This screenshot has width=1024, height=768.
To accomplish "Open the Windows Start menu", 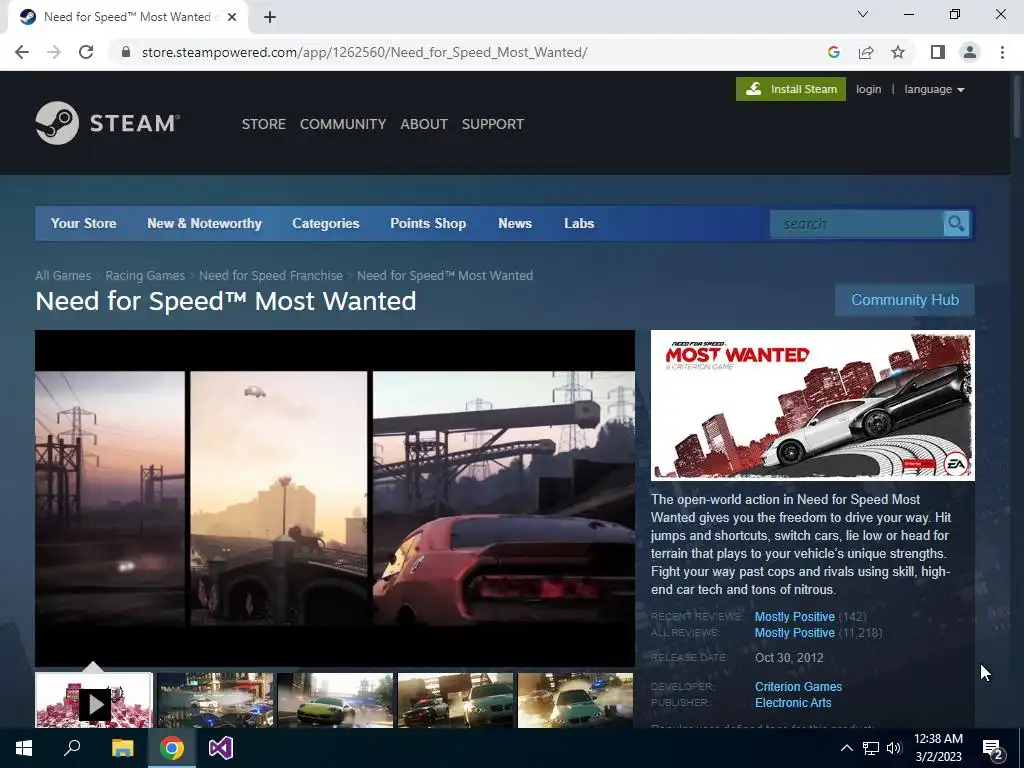I will pyautogui.click(x=24, y=748).
